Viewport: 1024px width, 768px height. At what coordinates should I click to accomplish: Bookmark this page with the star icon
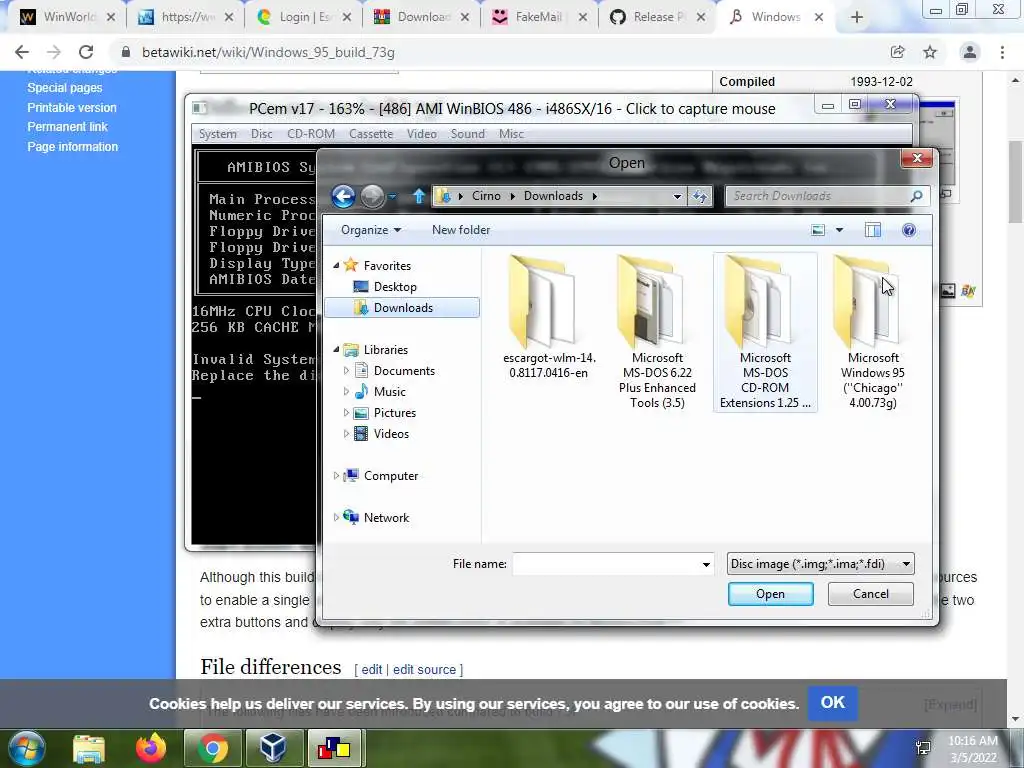tap(930, 52)
